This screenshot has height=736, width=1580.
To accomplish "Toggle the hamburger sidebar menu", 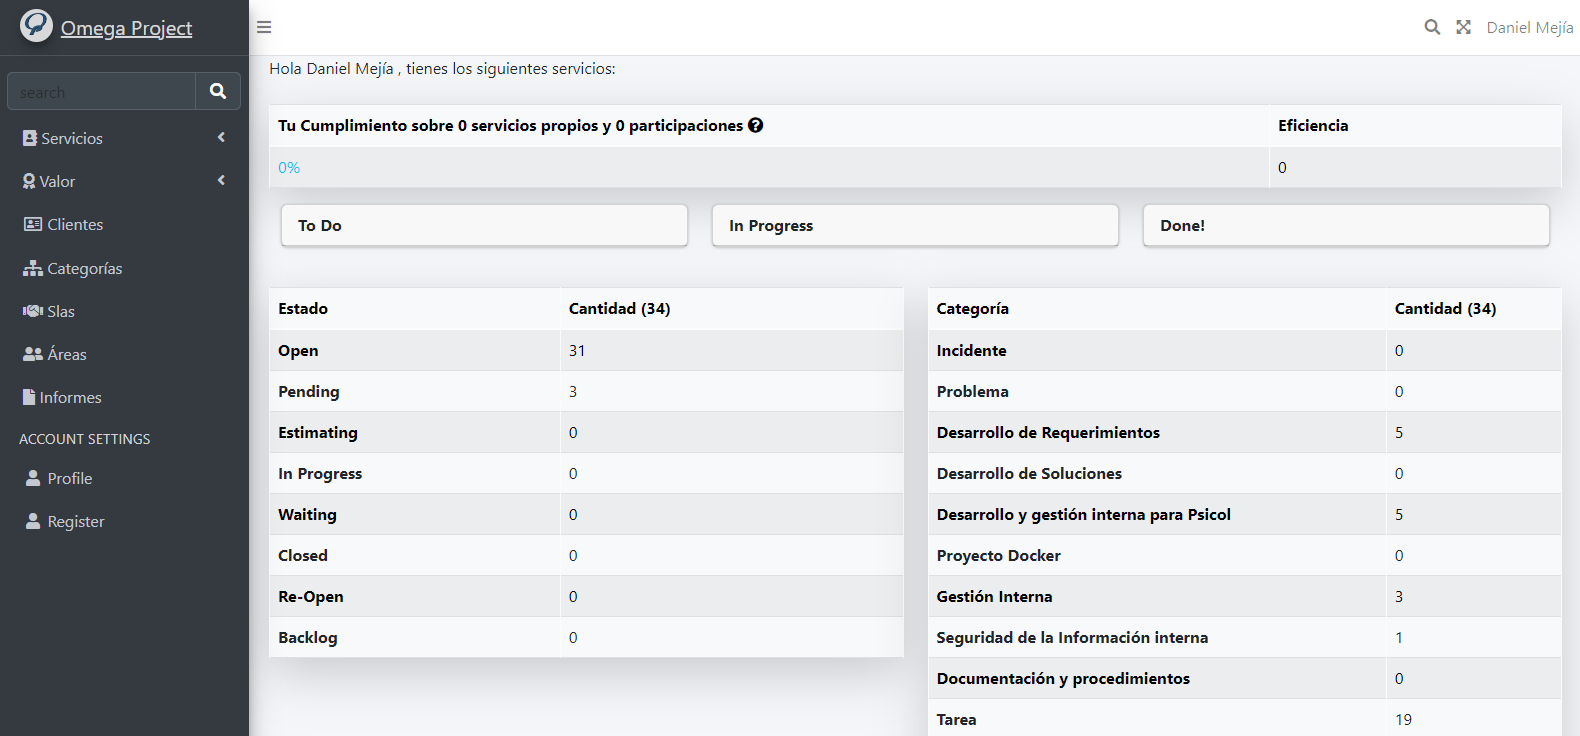I will point(264,27).
